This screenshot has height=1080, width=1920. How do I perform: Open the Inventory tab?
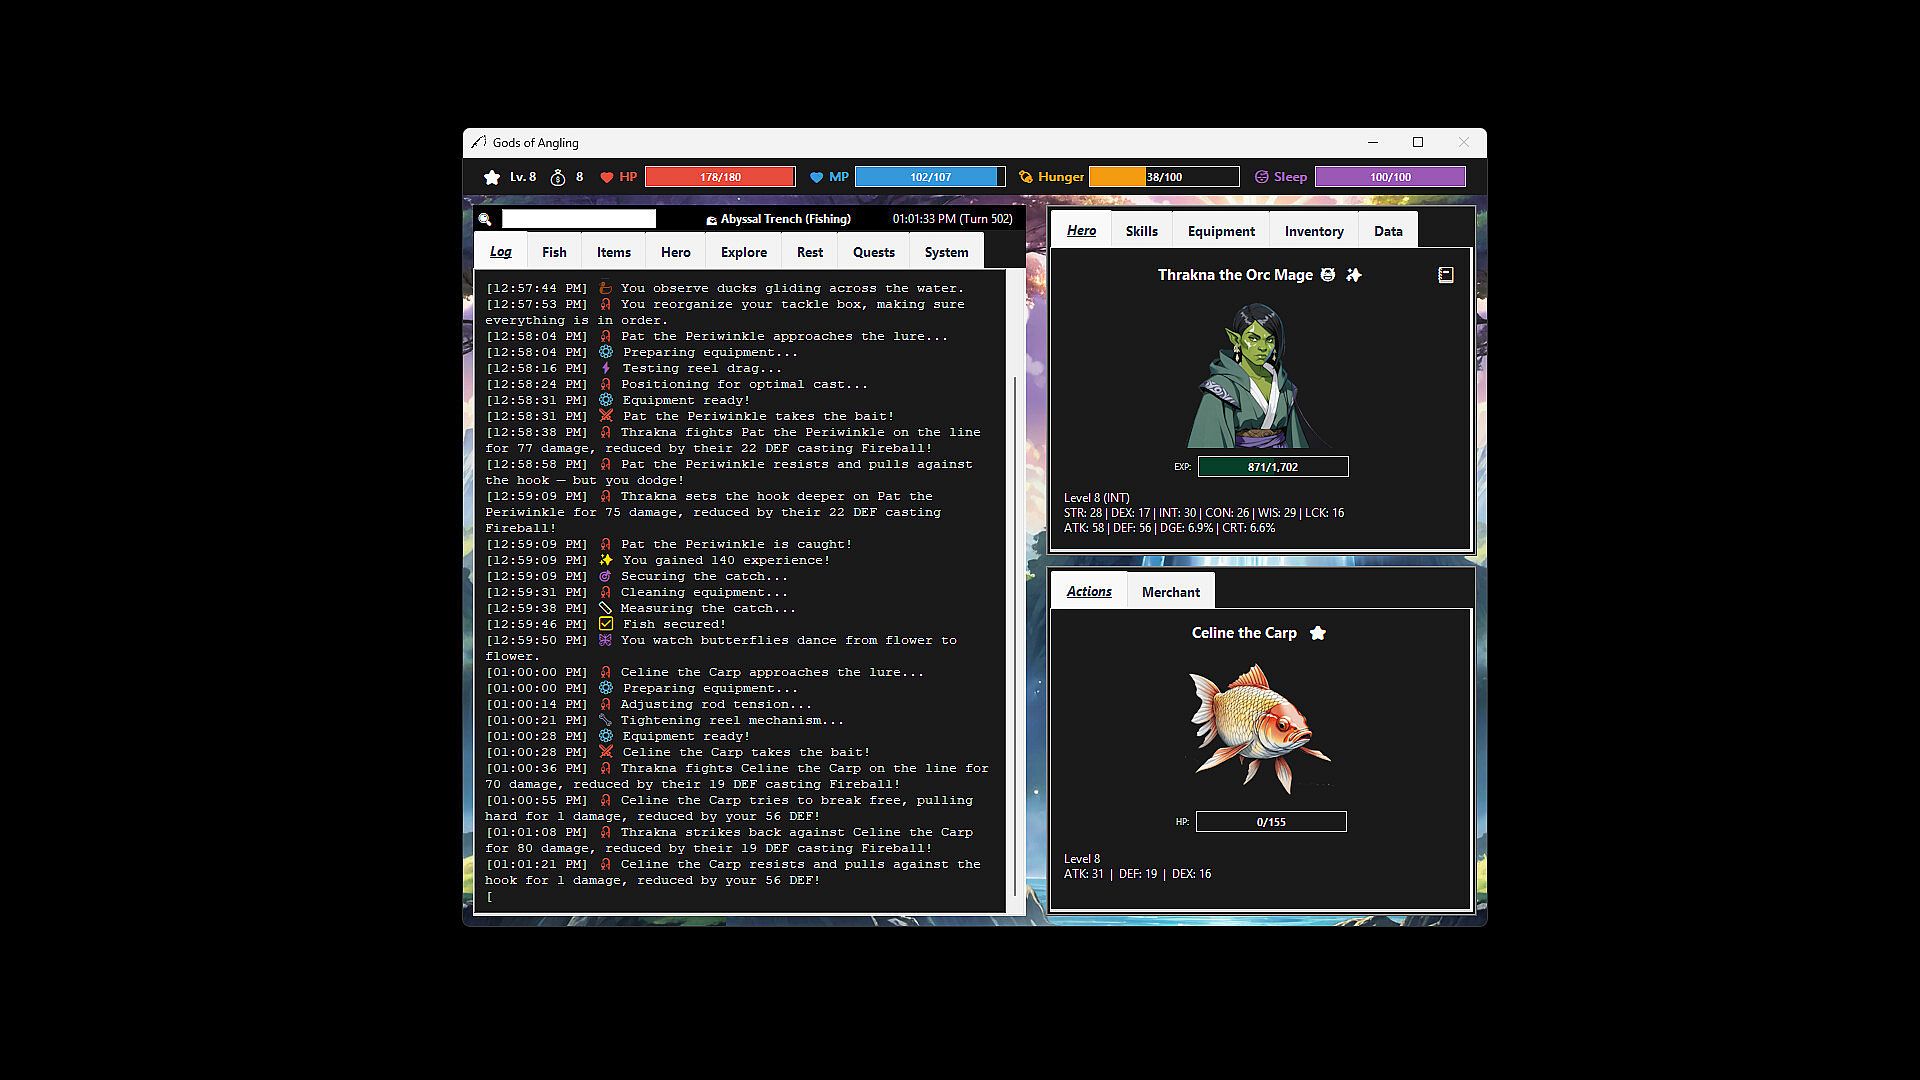pos(1314,231)
